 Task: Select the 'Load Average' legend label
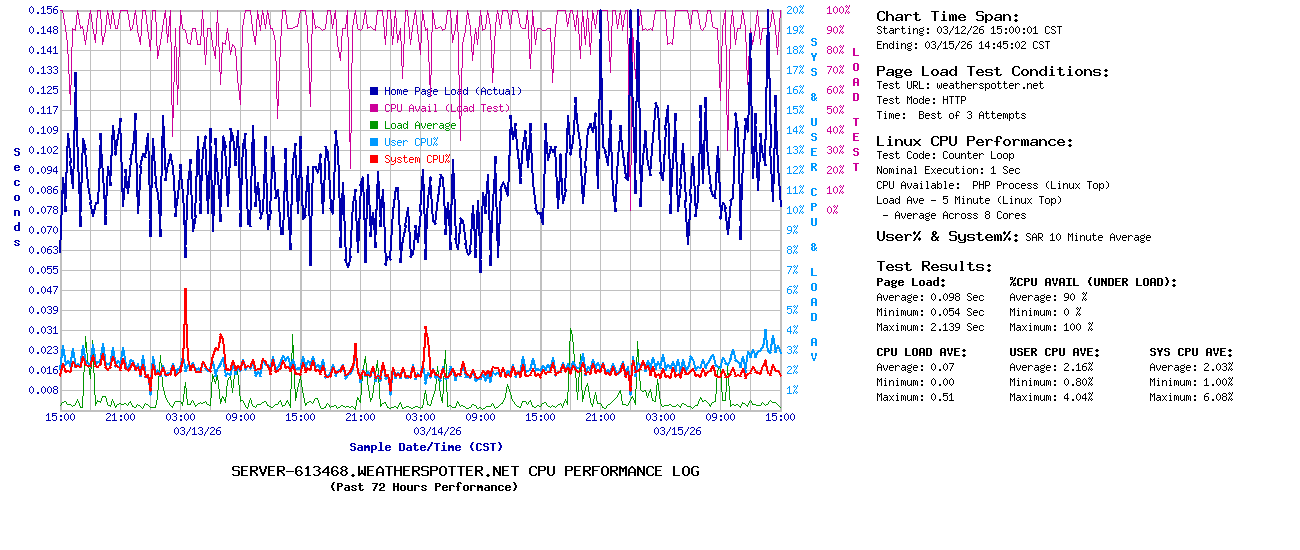tap(420, 125)
